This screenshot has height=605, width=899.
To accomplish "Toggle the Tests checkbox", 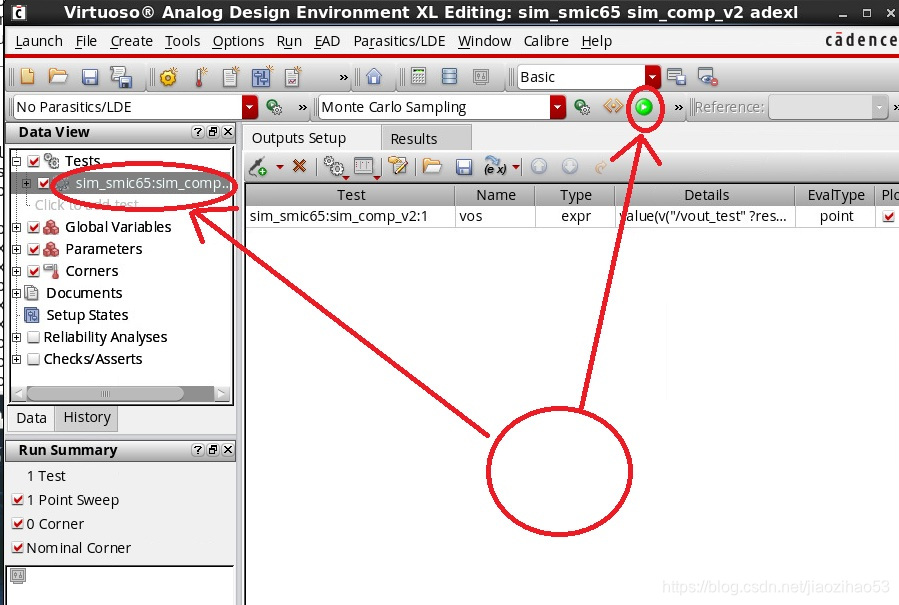I will (33, 161).
